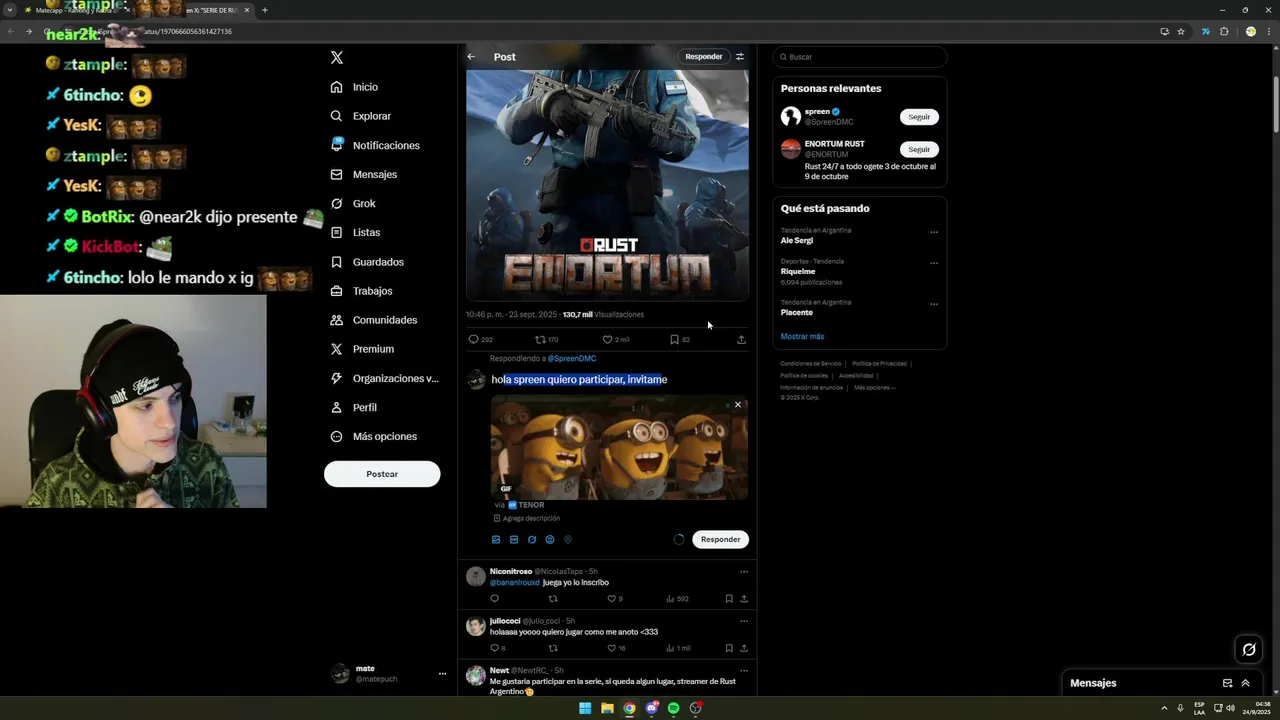
Task: Add a GIF to the reply
Action: point(514,540)
